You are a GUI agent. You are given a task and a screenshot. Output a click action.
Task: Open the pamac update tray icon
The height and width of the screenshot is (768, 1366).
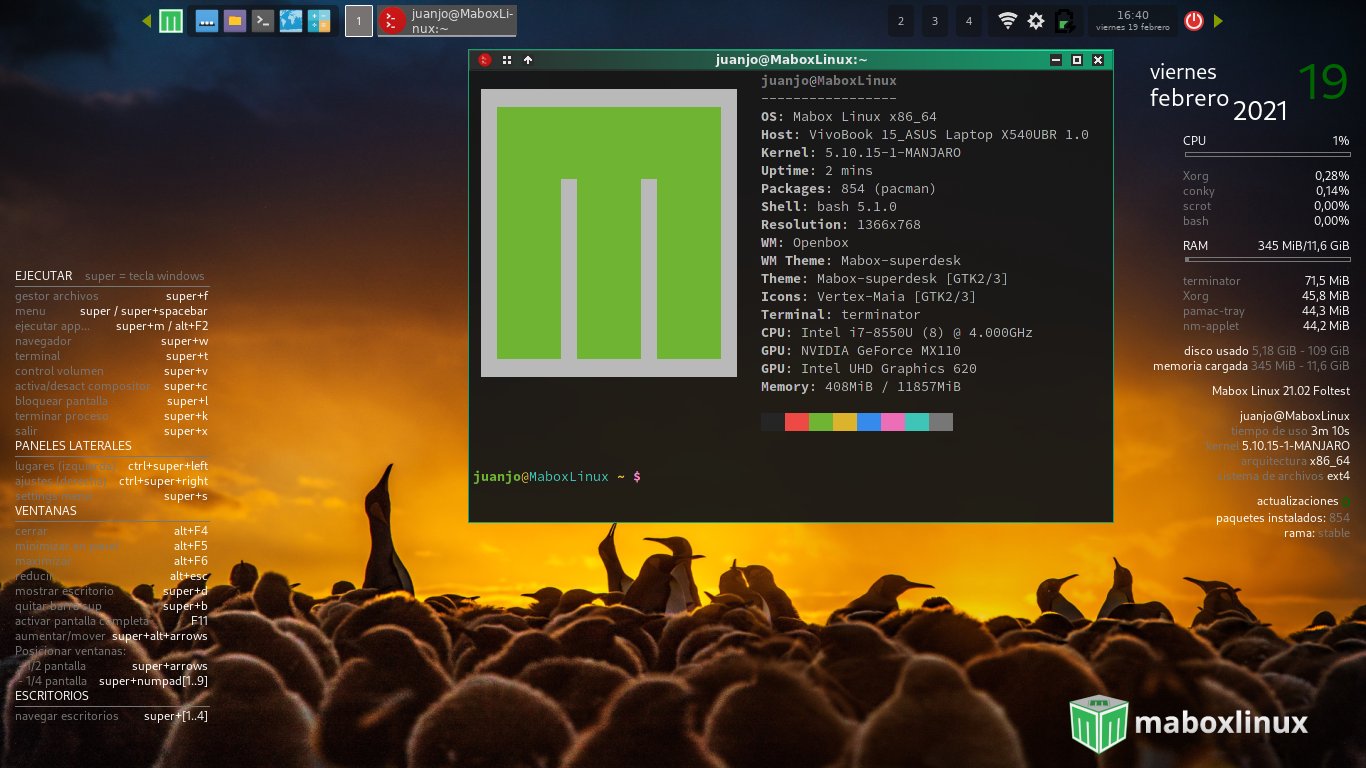tap(1036, 21)
